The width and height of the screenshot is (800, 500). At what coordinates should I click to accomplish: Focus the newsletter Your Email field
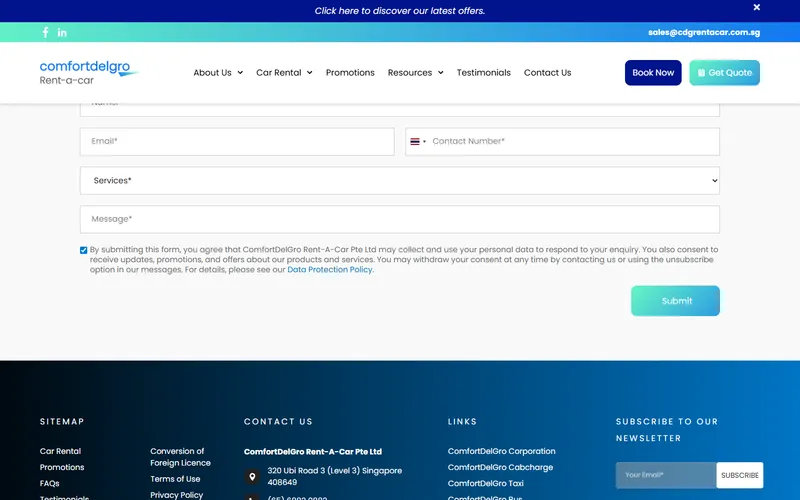click(x=666, y=475)
